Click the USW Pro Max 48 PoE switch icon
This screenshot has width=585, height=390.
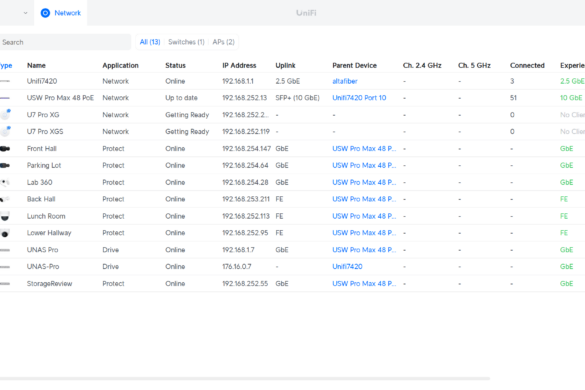5,98
